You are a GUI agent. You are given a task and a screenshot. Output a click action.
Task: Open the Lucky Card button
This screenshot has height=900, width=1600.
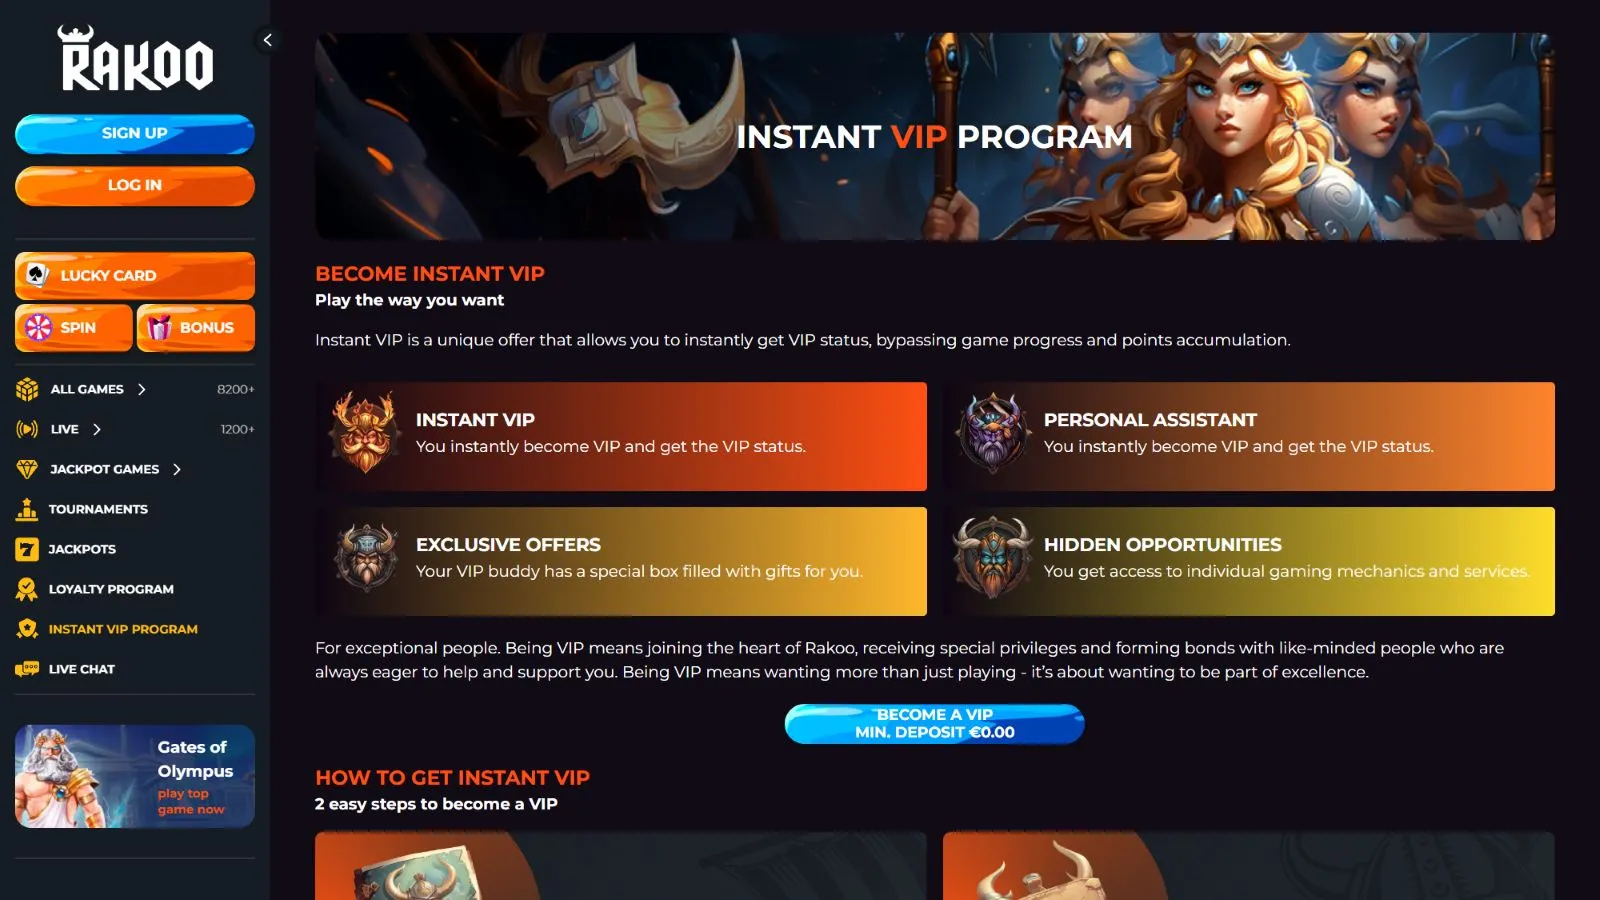pyautogui.click(x=135, y=275)
